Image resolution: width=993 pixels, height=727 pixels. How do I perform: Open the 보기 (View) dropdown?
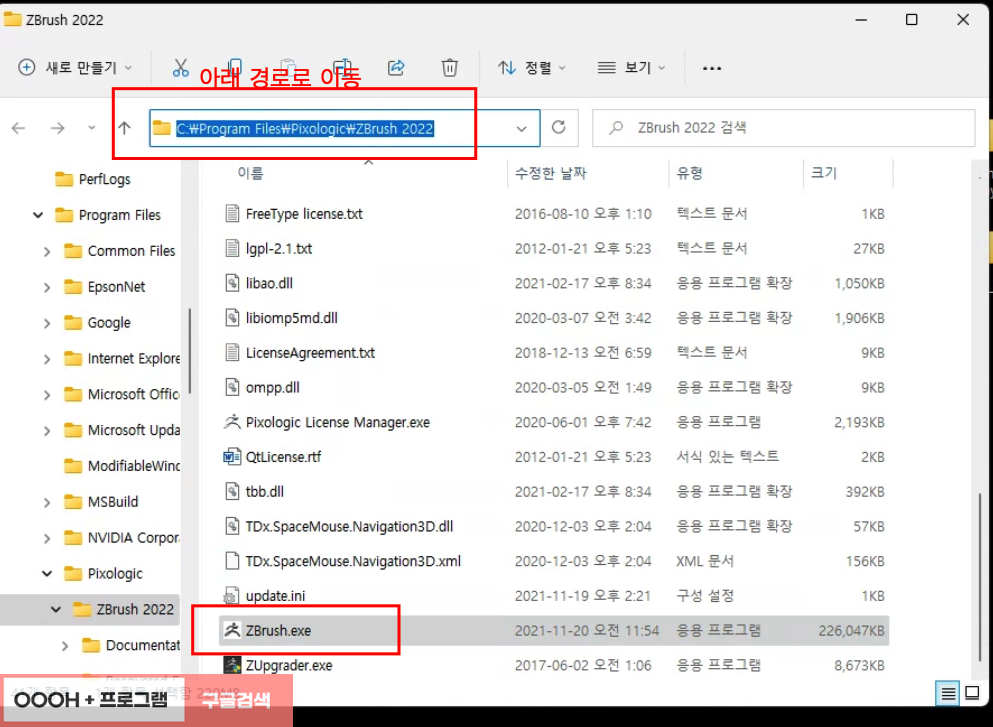[631, 67]
